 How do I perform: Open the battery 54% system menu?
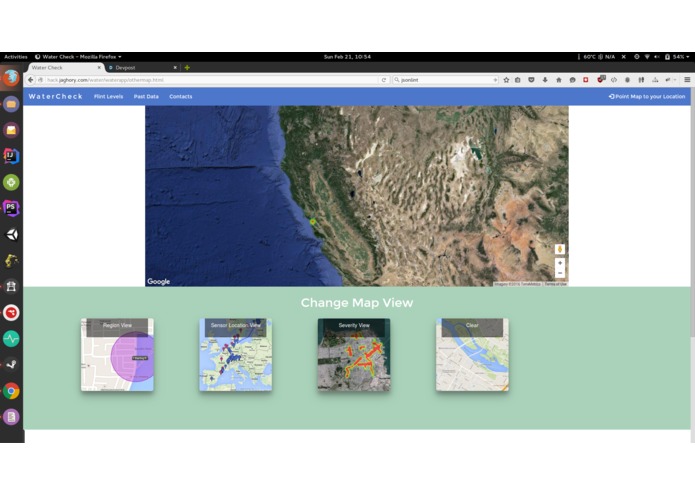click(678, 57)
